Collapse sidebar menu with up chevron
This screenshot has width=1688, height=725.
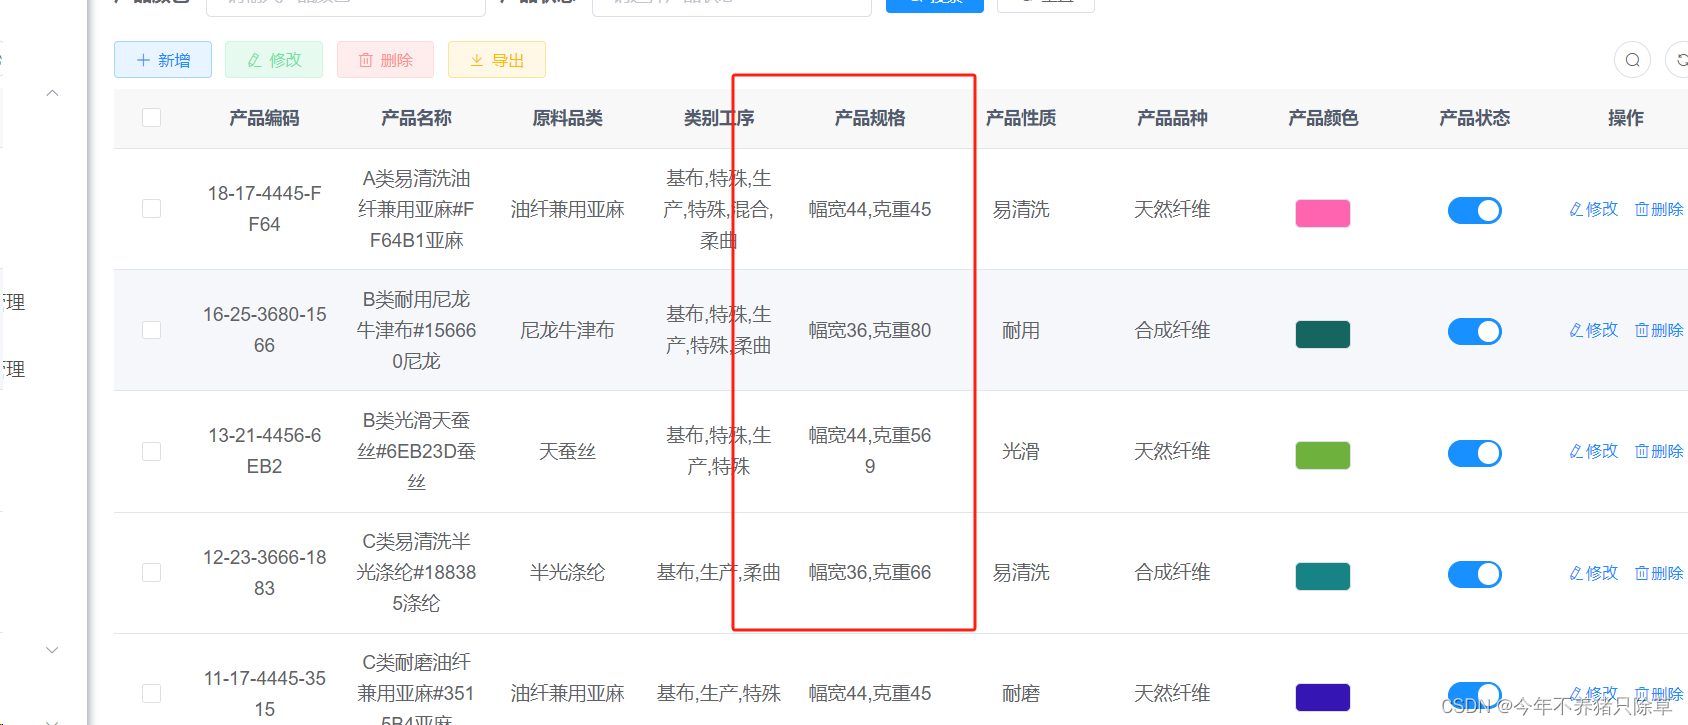(x=53, y=93)
